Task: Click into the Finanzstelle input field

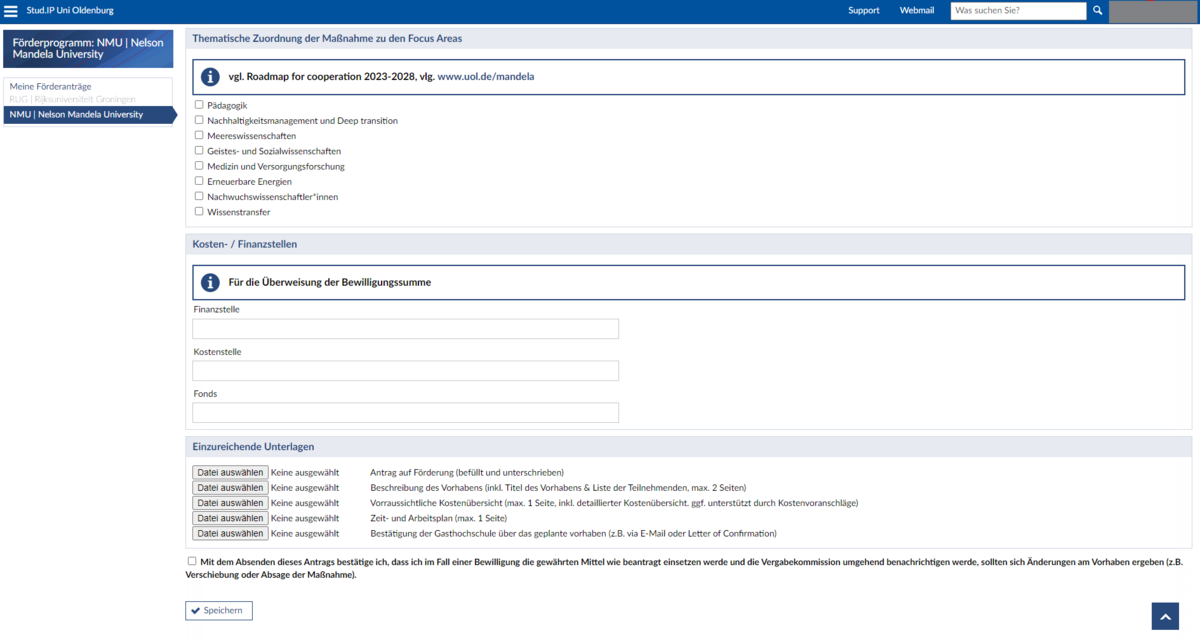Action: point(404,328)
